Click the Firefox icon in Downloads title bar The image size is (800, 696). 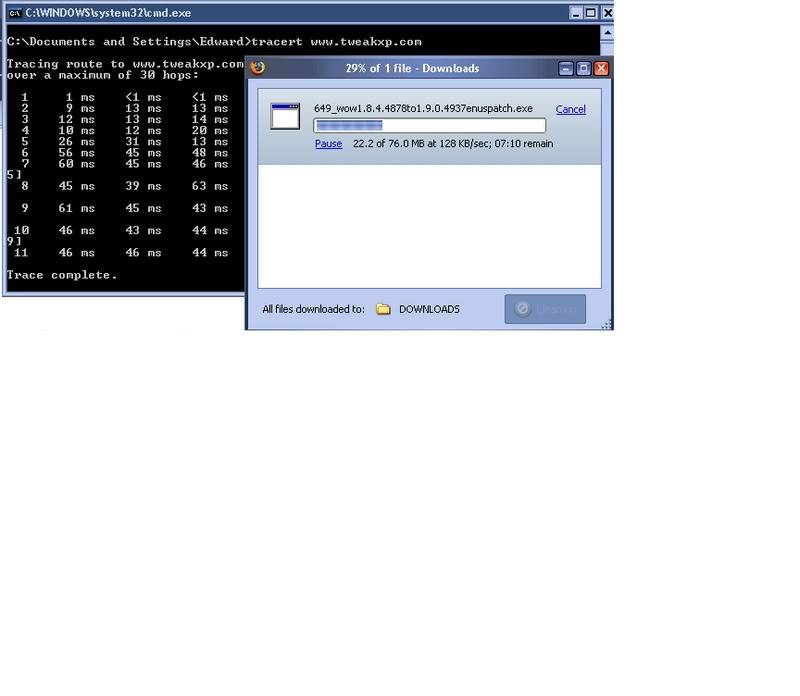tap(258, 68)
